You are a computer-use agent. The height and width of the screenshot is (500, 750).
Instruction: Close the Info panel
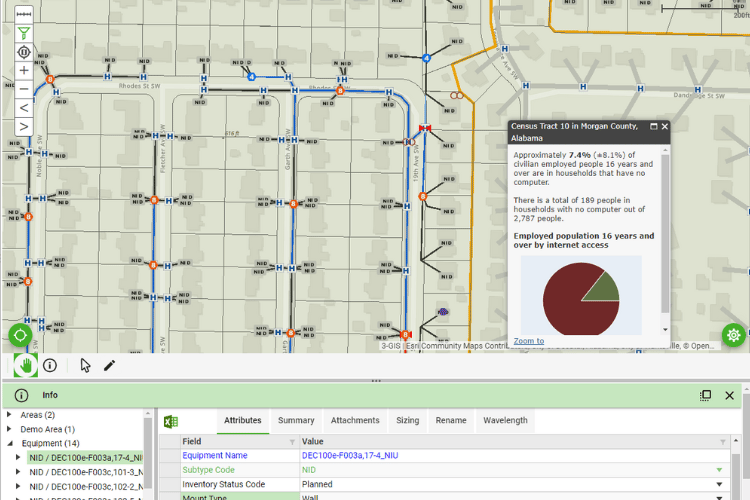(x=729, y=395)
